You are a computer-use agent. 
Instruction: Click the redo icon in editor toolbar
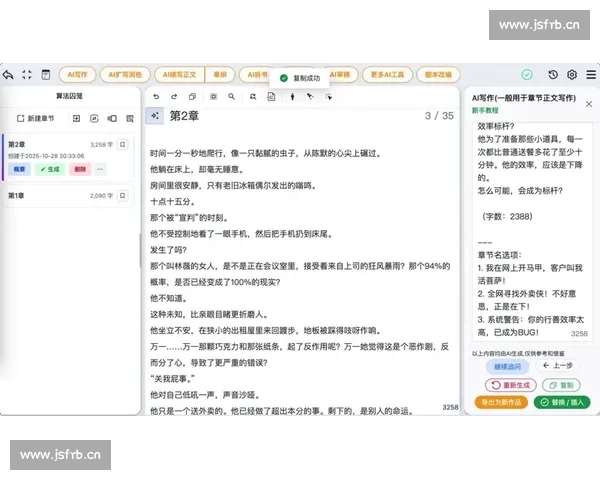(174, 97)
